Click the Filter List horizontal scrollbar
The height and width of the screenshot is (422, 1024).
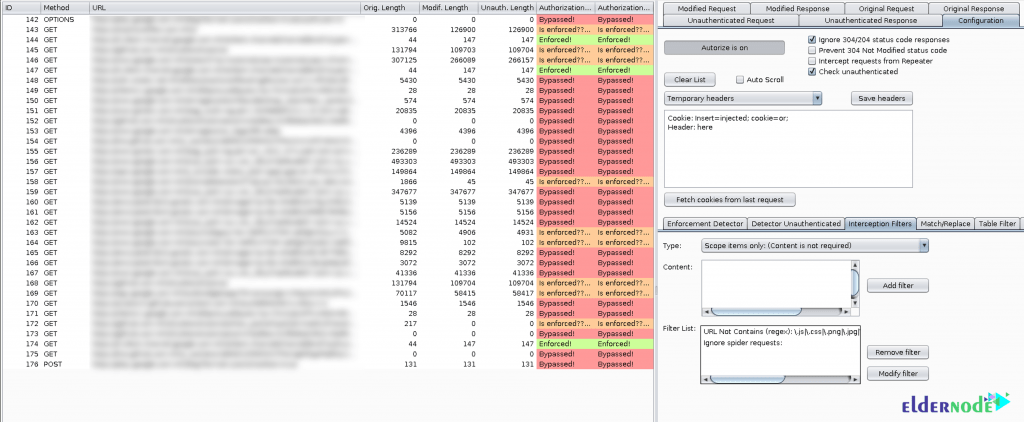tap(780, 379)
